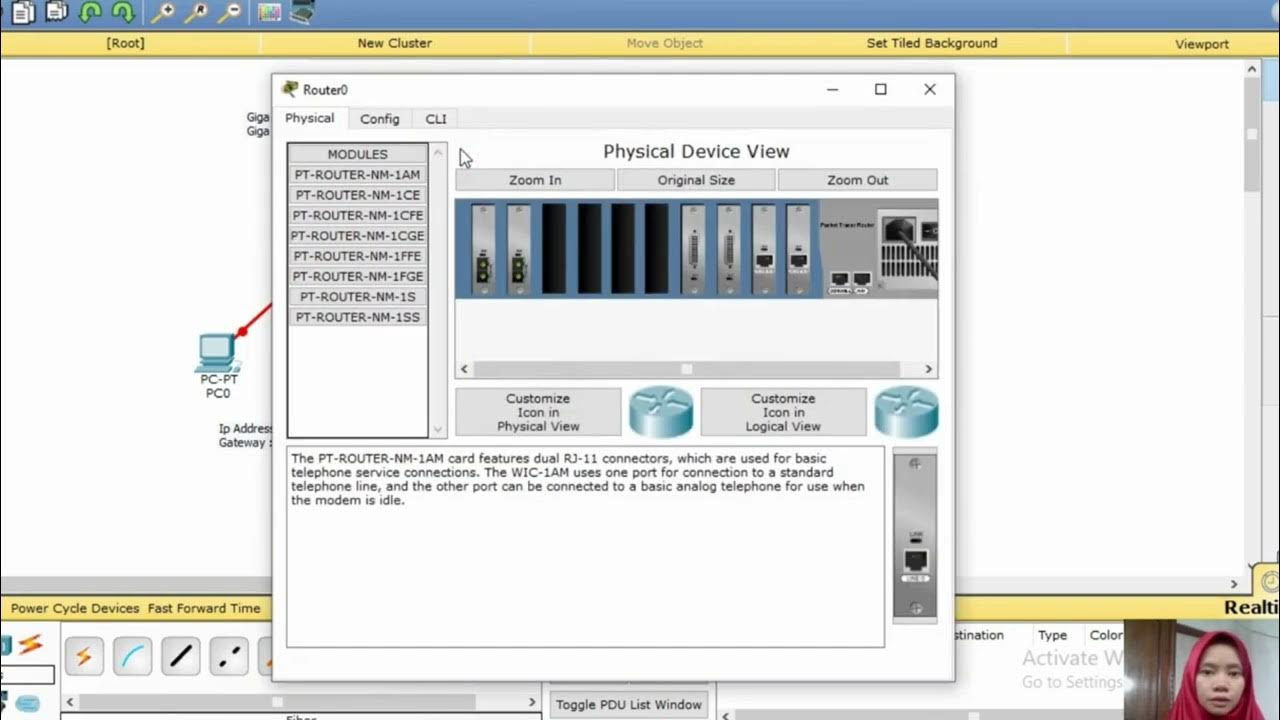Image resolution: width=1280 pixels, height=720 pixels.
Task: Click workspace vertical scrollbar up arrow
Action: [x=1251, y=69]
